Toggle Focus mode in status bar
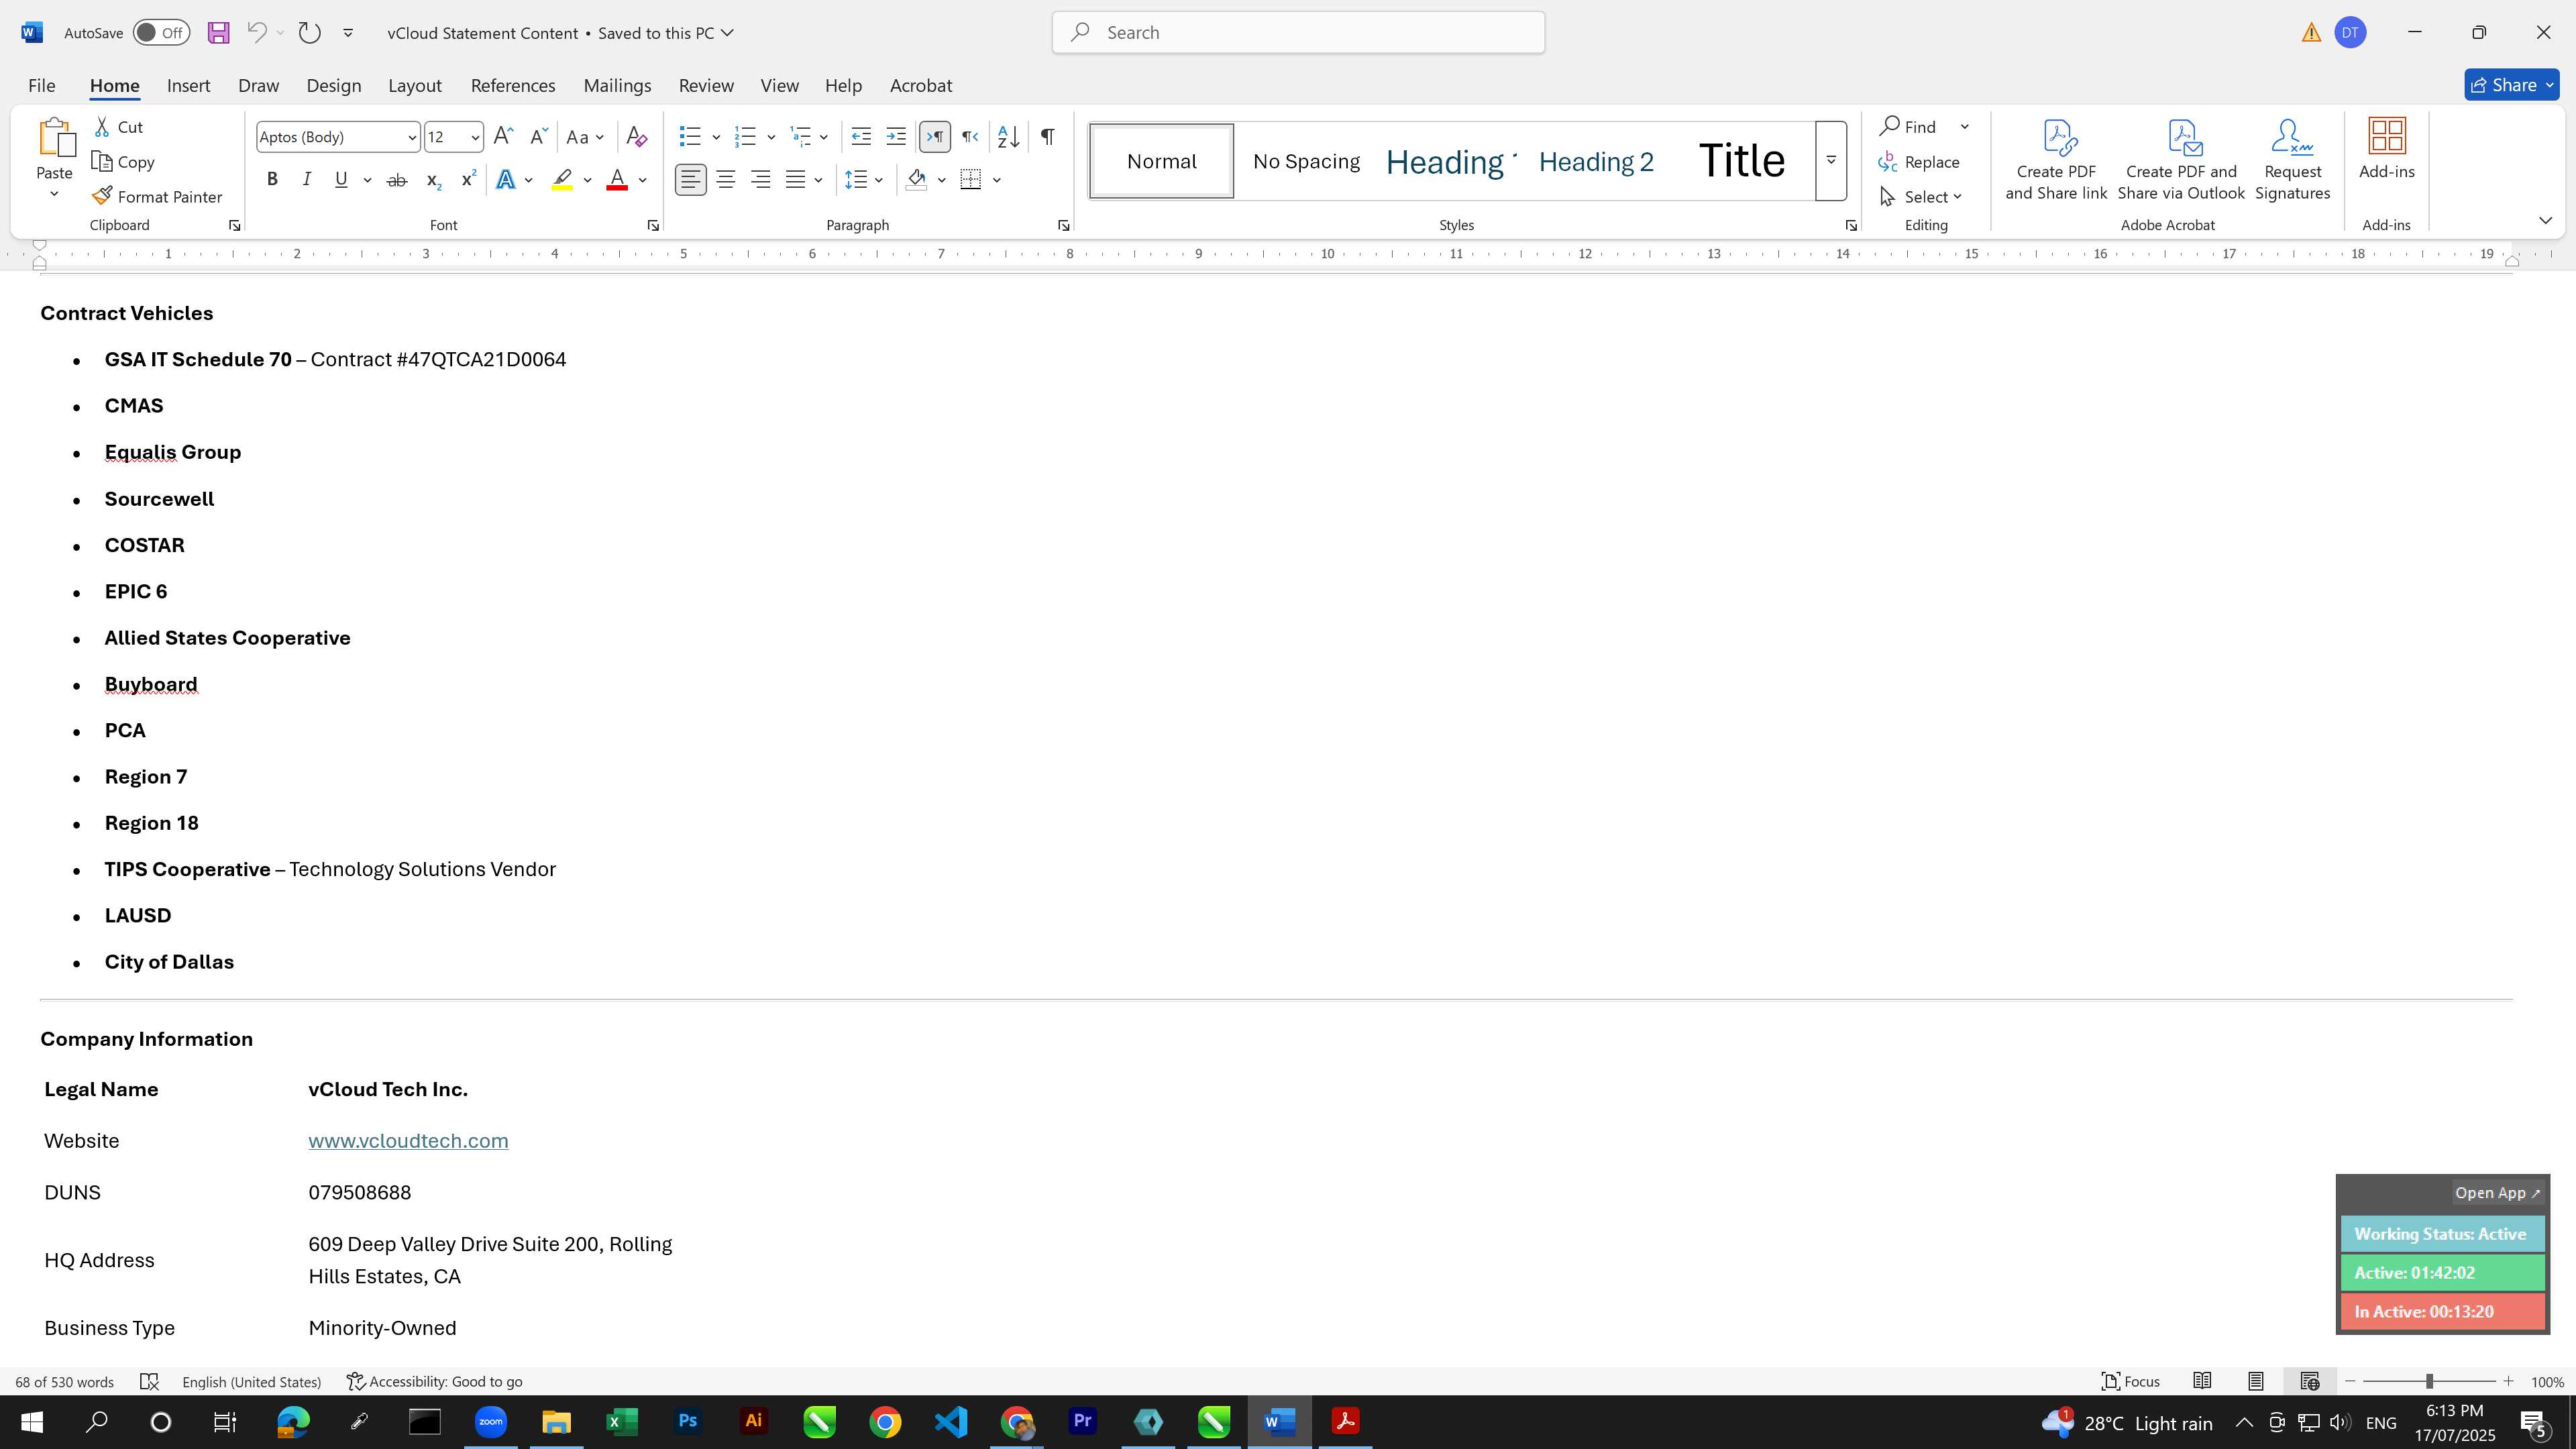 (2130, 1381)
